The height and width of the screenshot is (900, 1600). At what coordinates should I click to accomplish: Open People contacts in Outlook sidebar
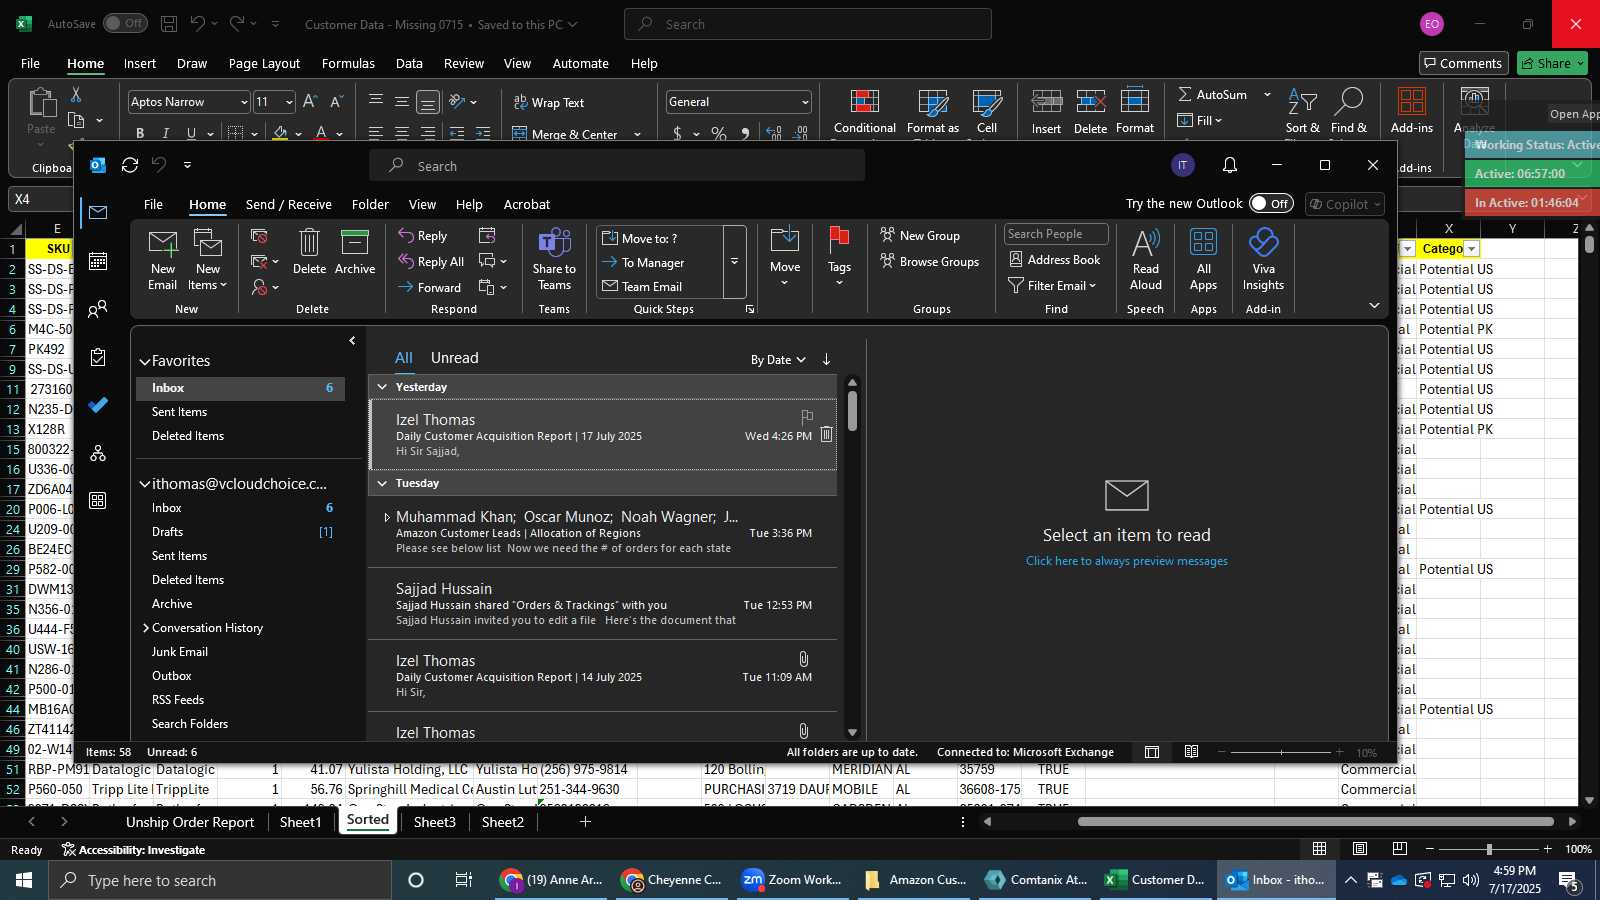(98, 310)
